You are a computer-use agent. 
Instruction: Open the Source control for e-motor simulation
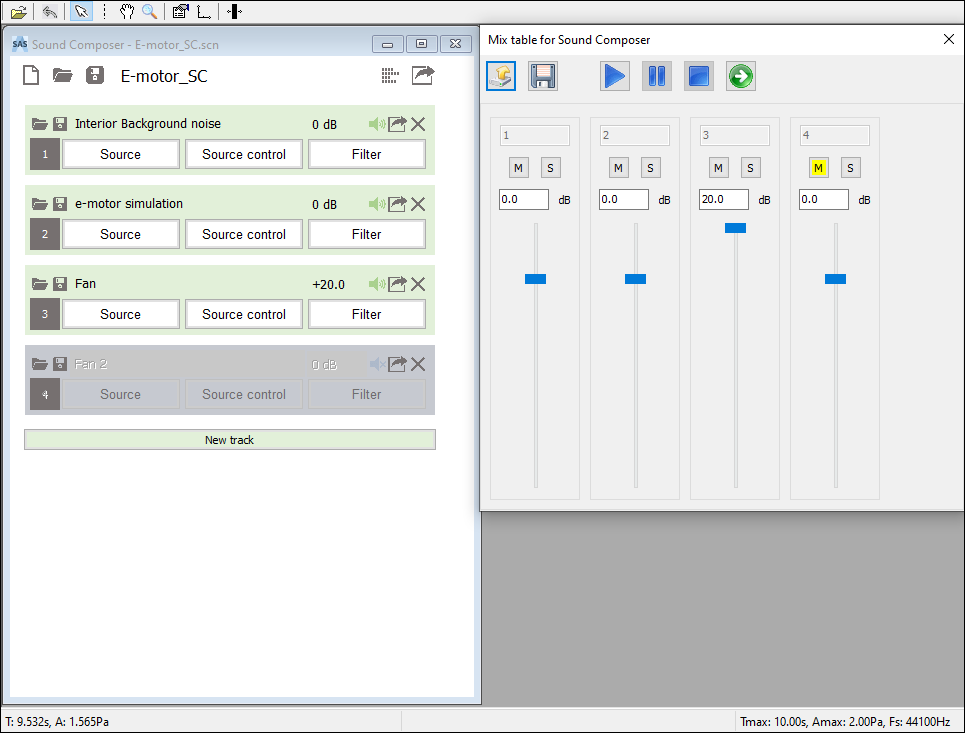(x=243, y=234)
